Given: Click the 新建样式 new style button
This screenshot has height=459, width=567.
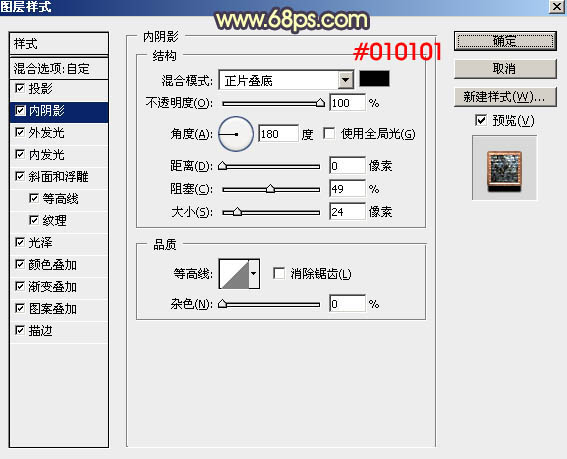Looking at the screenshot, I should click(505, 97).
